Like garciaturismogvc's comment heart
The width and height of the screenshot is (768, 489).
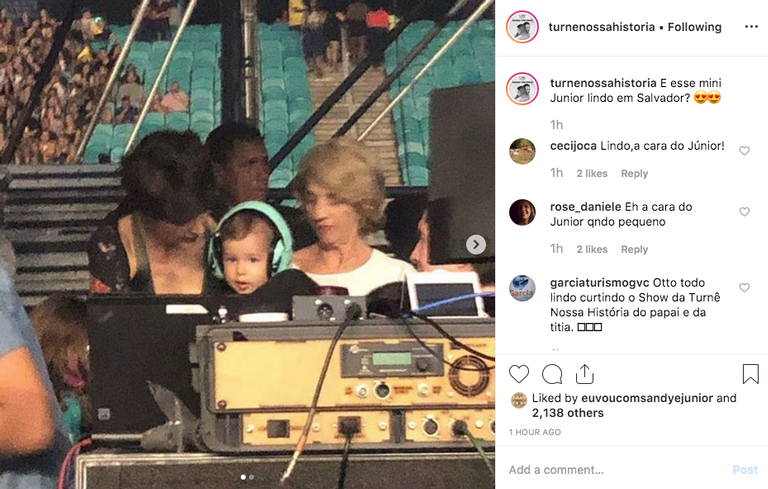pyautogui.click(x=744, y=288)
